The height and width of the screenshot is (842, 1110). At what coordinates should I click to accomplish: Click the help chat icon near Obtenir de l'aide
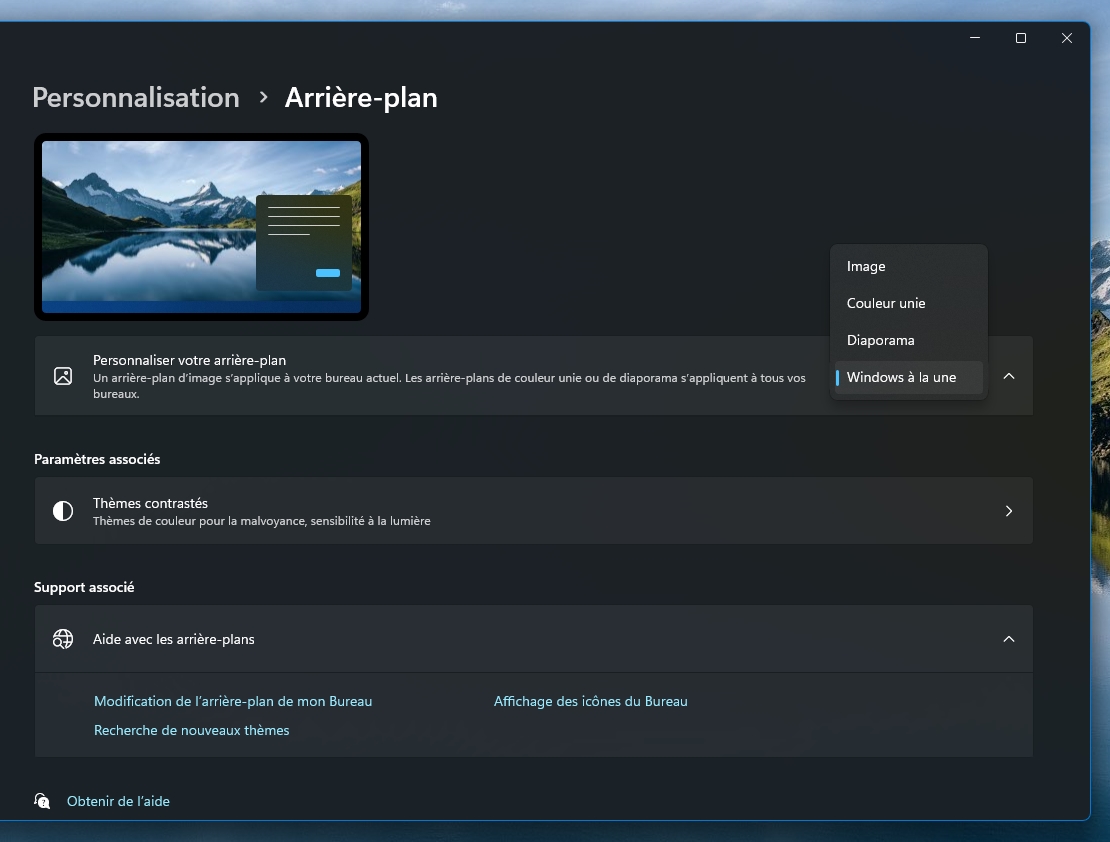[42, 801]
